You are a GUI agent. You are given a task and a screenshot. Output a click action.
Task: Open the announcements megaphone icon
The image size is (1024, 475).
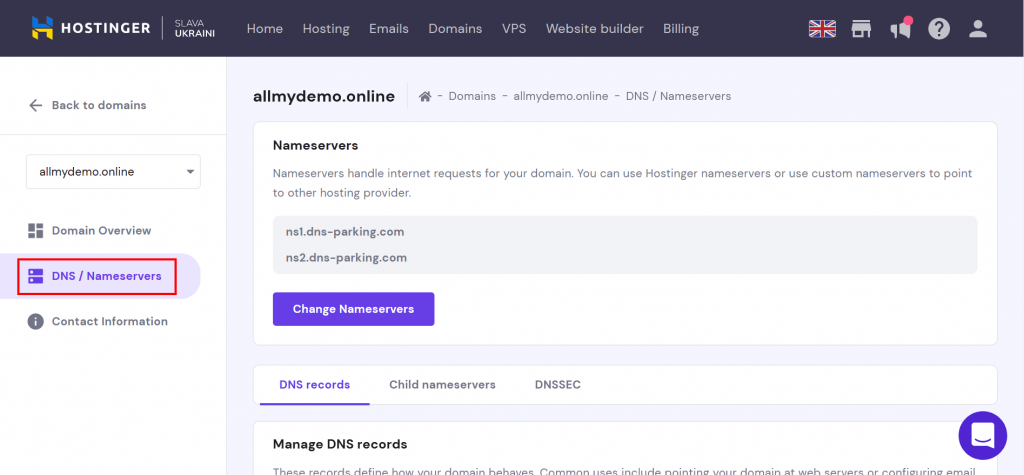[x=901, y=28]
